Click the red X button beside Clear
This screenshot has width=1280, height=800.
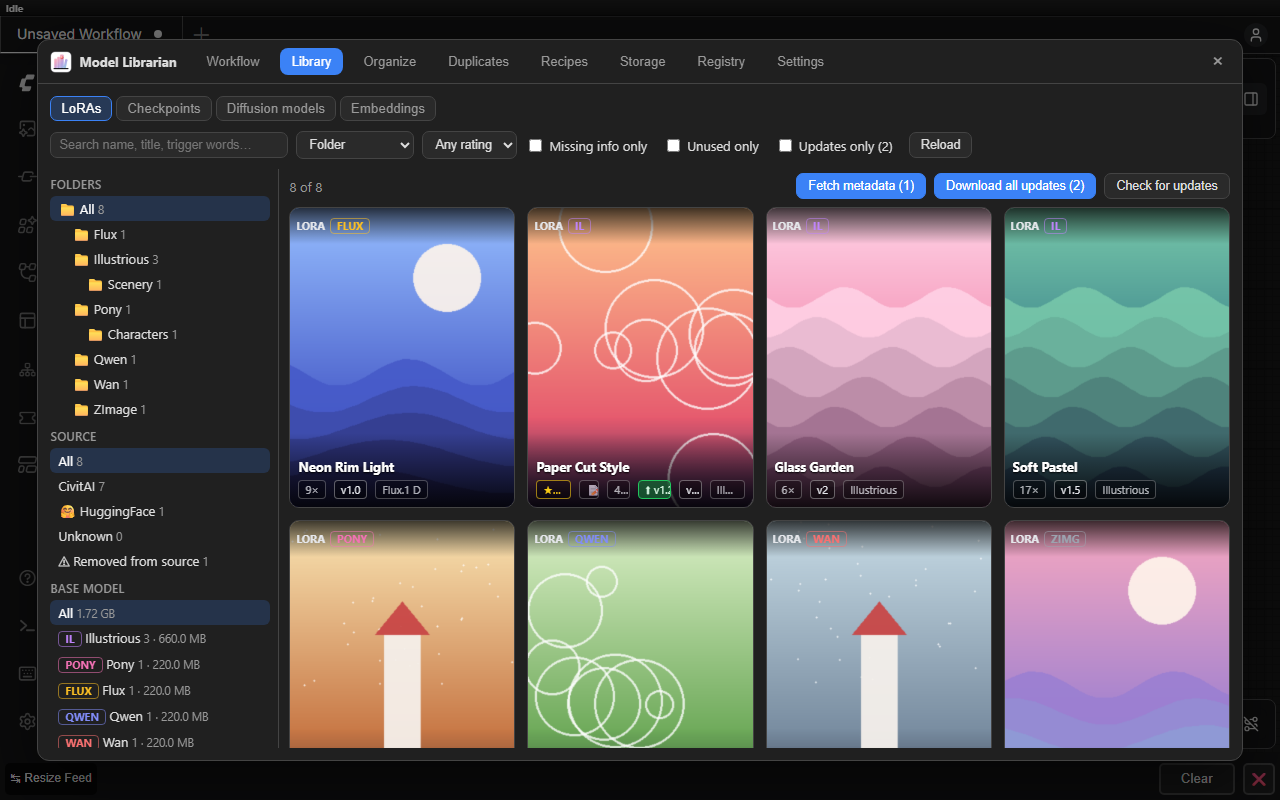(1260, 778)
